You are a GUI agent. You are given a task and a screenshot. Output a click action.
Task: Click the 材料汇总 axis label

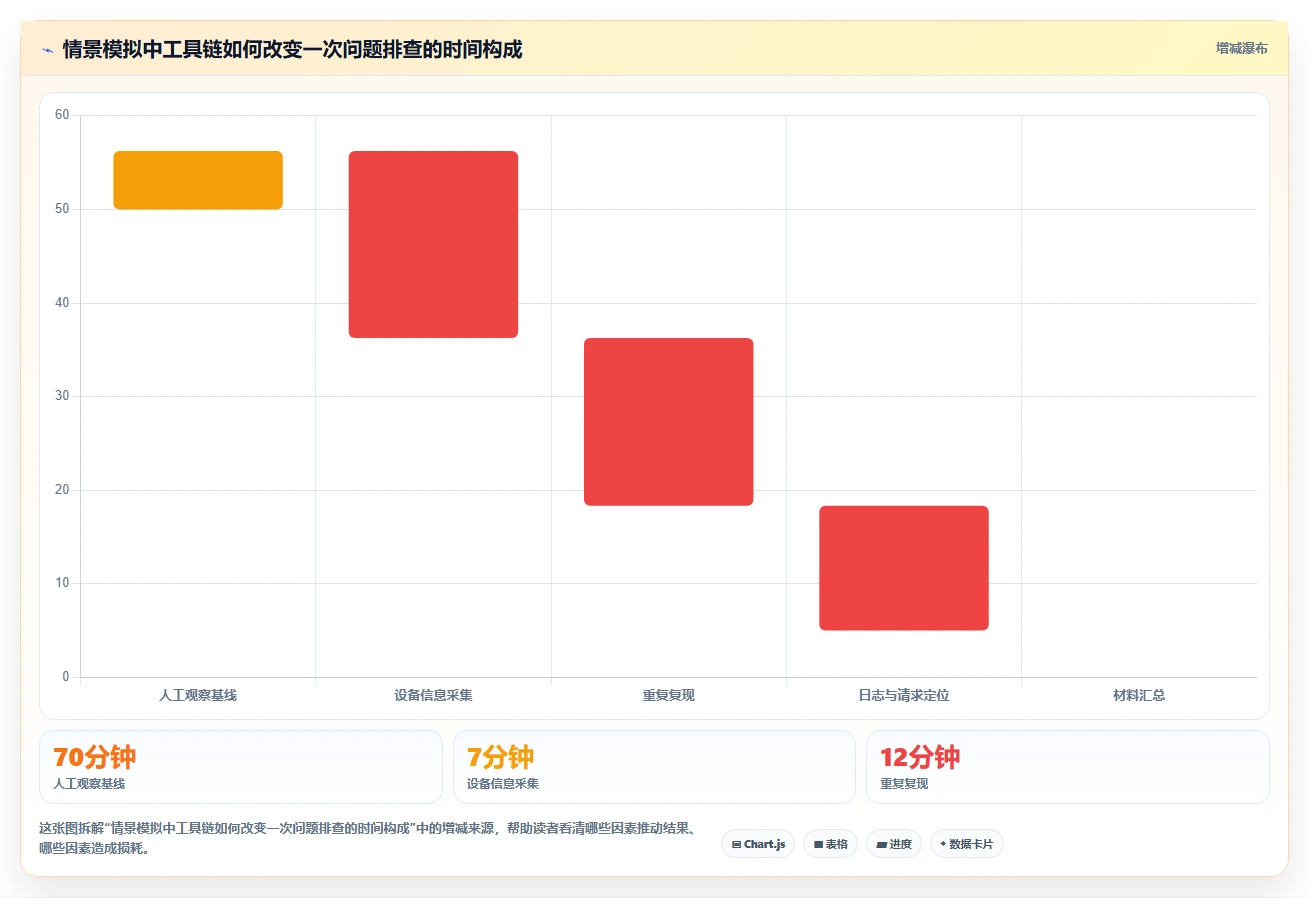[1139, 695]
